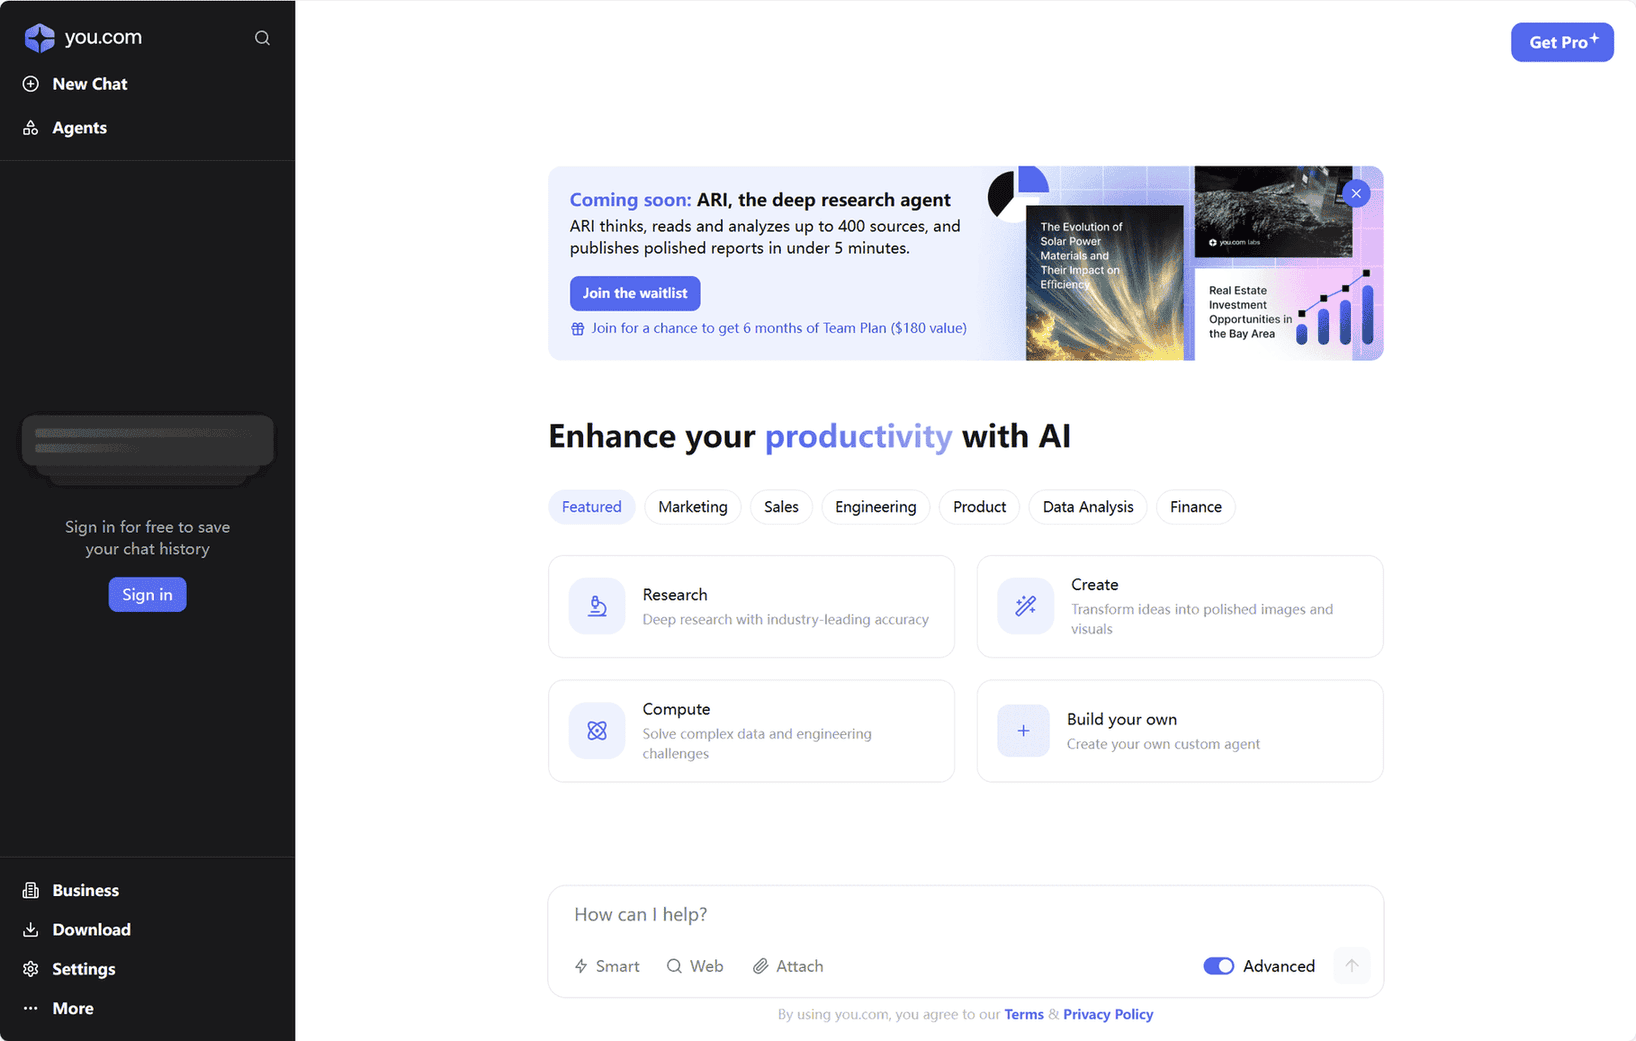Open the Create agent card
This screenshot has height=1041, width=1636.
(1179, 606)
